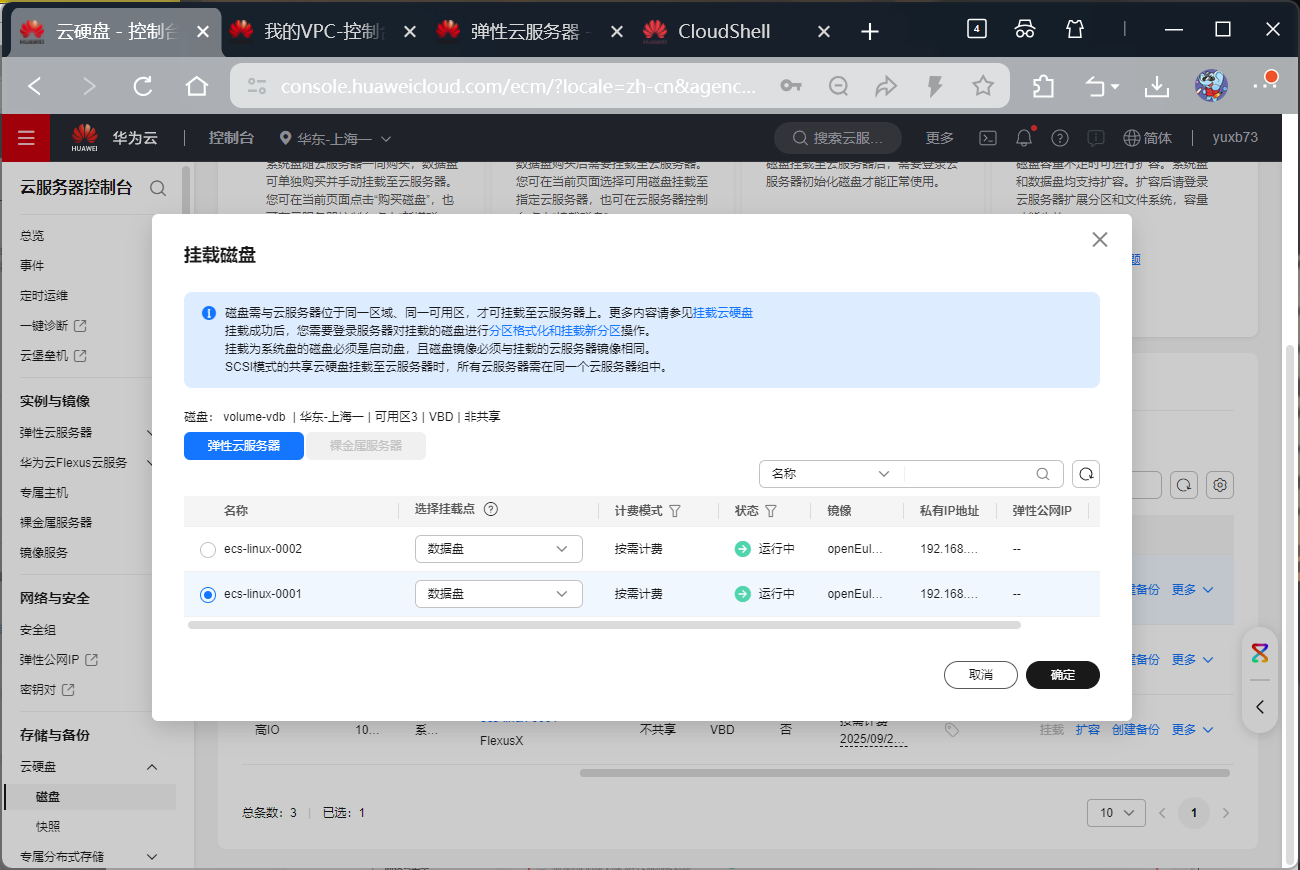
Task: Click the magnifier search icon in dialog
Action: pyautogui.click(x=1043, y=474)
